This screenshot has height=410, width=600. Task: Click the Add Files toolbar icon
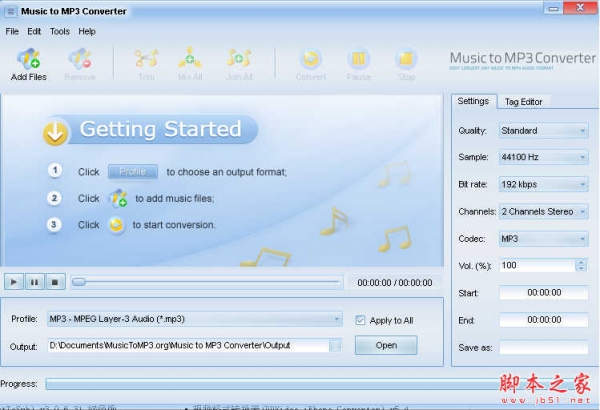pyautogui.click(x=28, y=59)
